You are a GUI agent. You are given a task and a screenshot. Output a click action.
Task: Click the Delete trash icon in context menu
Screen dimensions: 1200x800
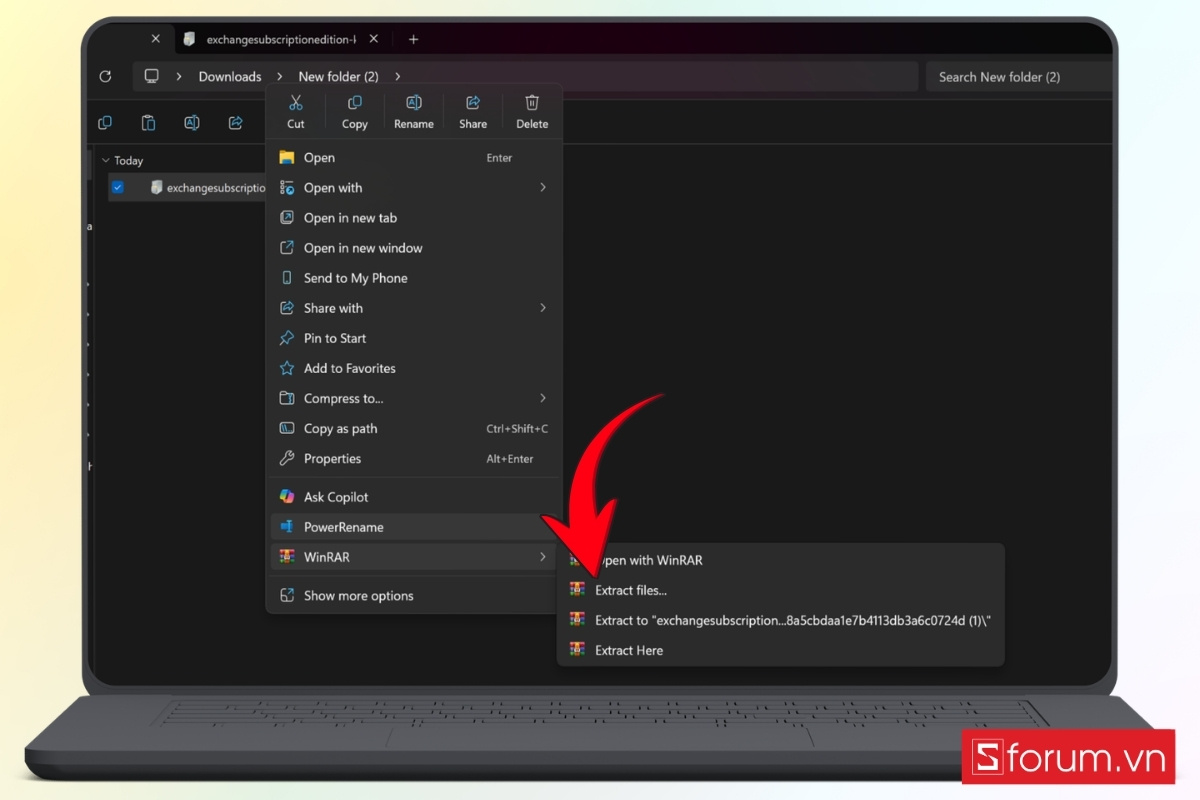click(x=532, y=103)
